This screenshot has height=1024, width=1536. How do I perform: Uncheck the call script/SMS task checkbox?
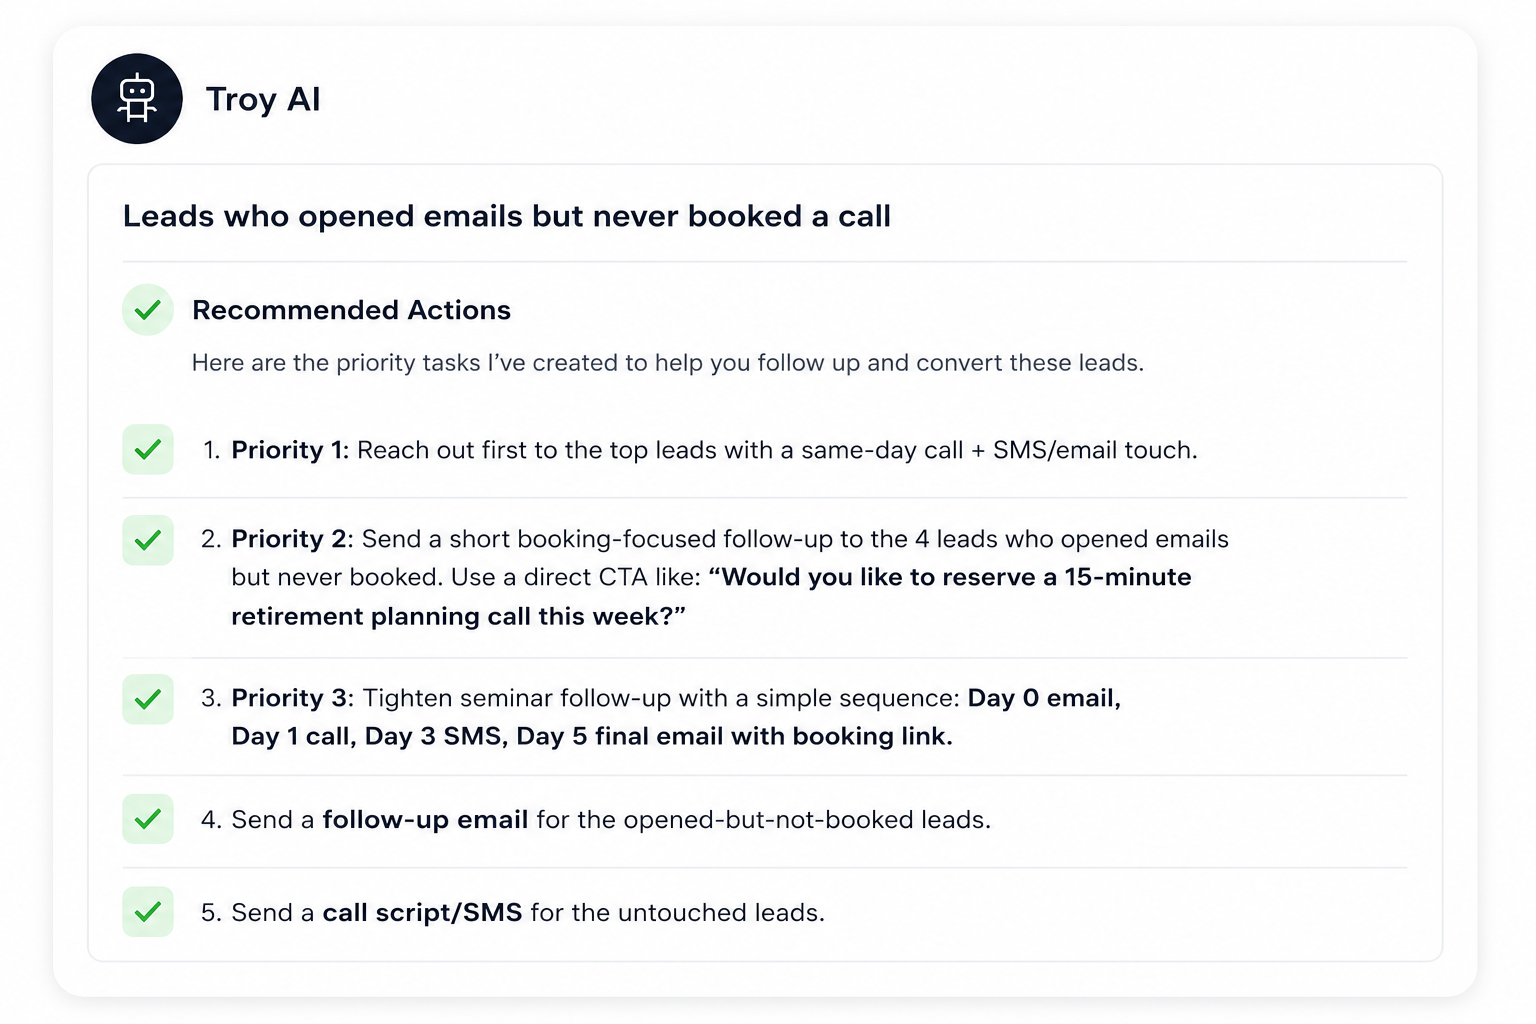(148, 912)
